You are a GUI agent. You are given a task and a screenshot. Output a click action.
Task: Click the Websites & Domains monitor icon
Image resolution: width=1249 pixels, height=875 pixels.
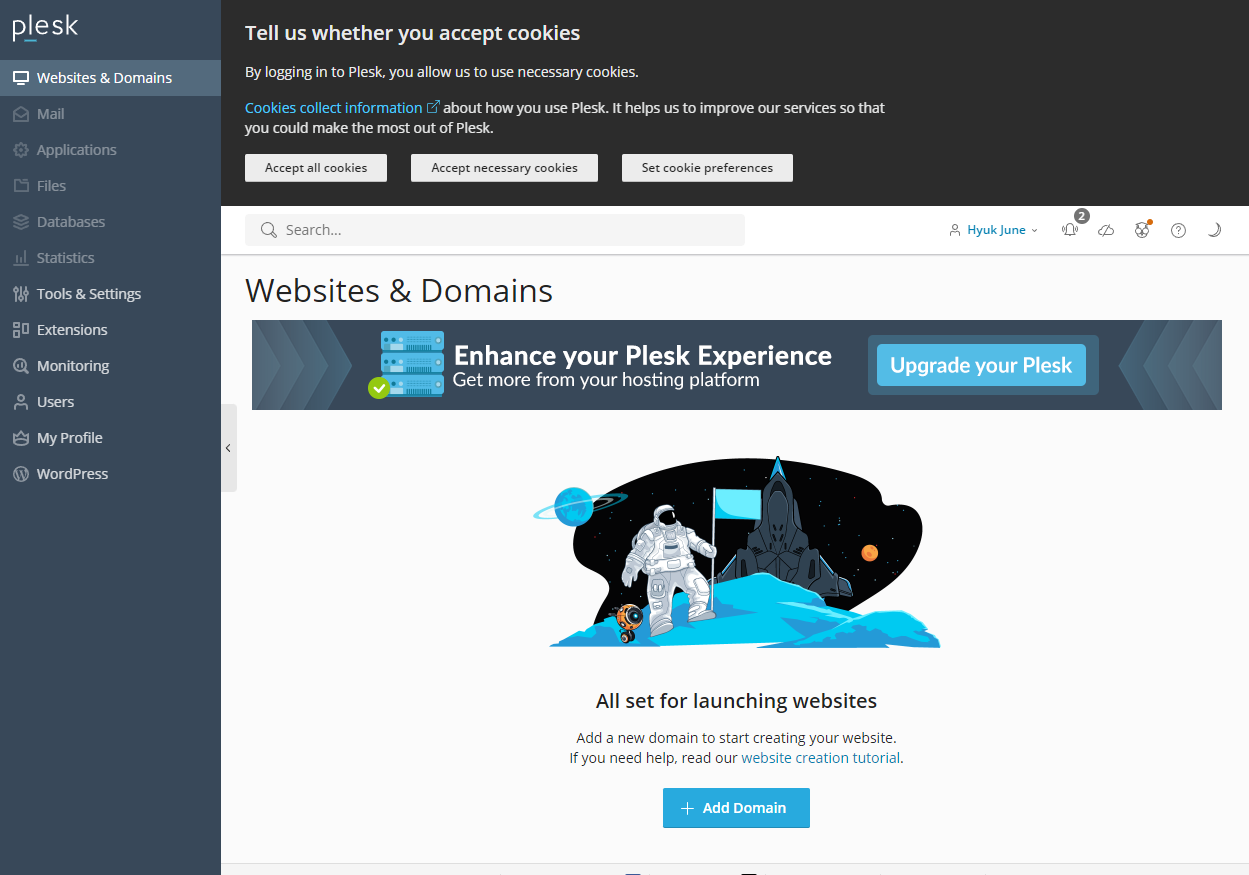coord(20,78)
